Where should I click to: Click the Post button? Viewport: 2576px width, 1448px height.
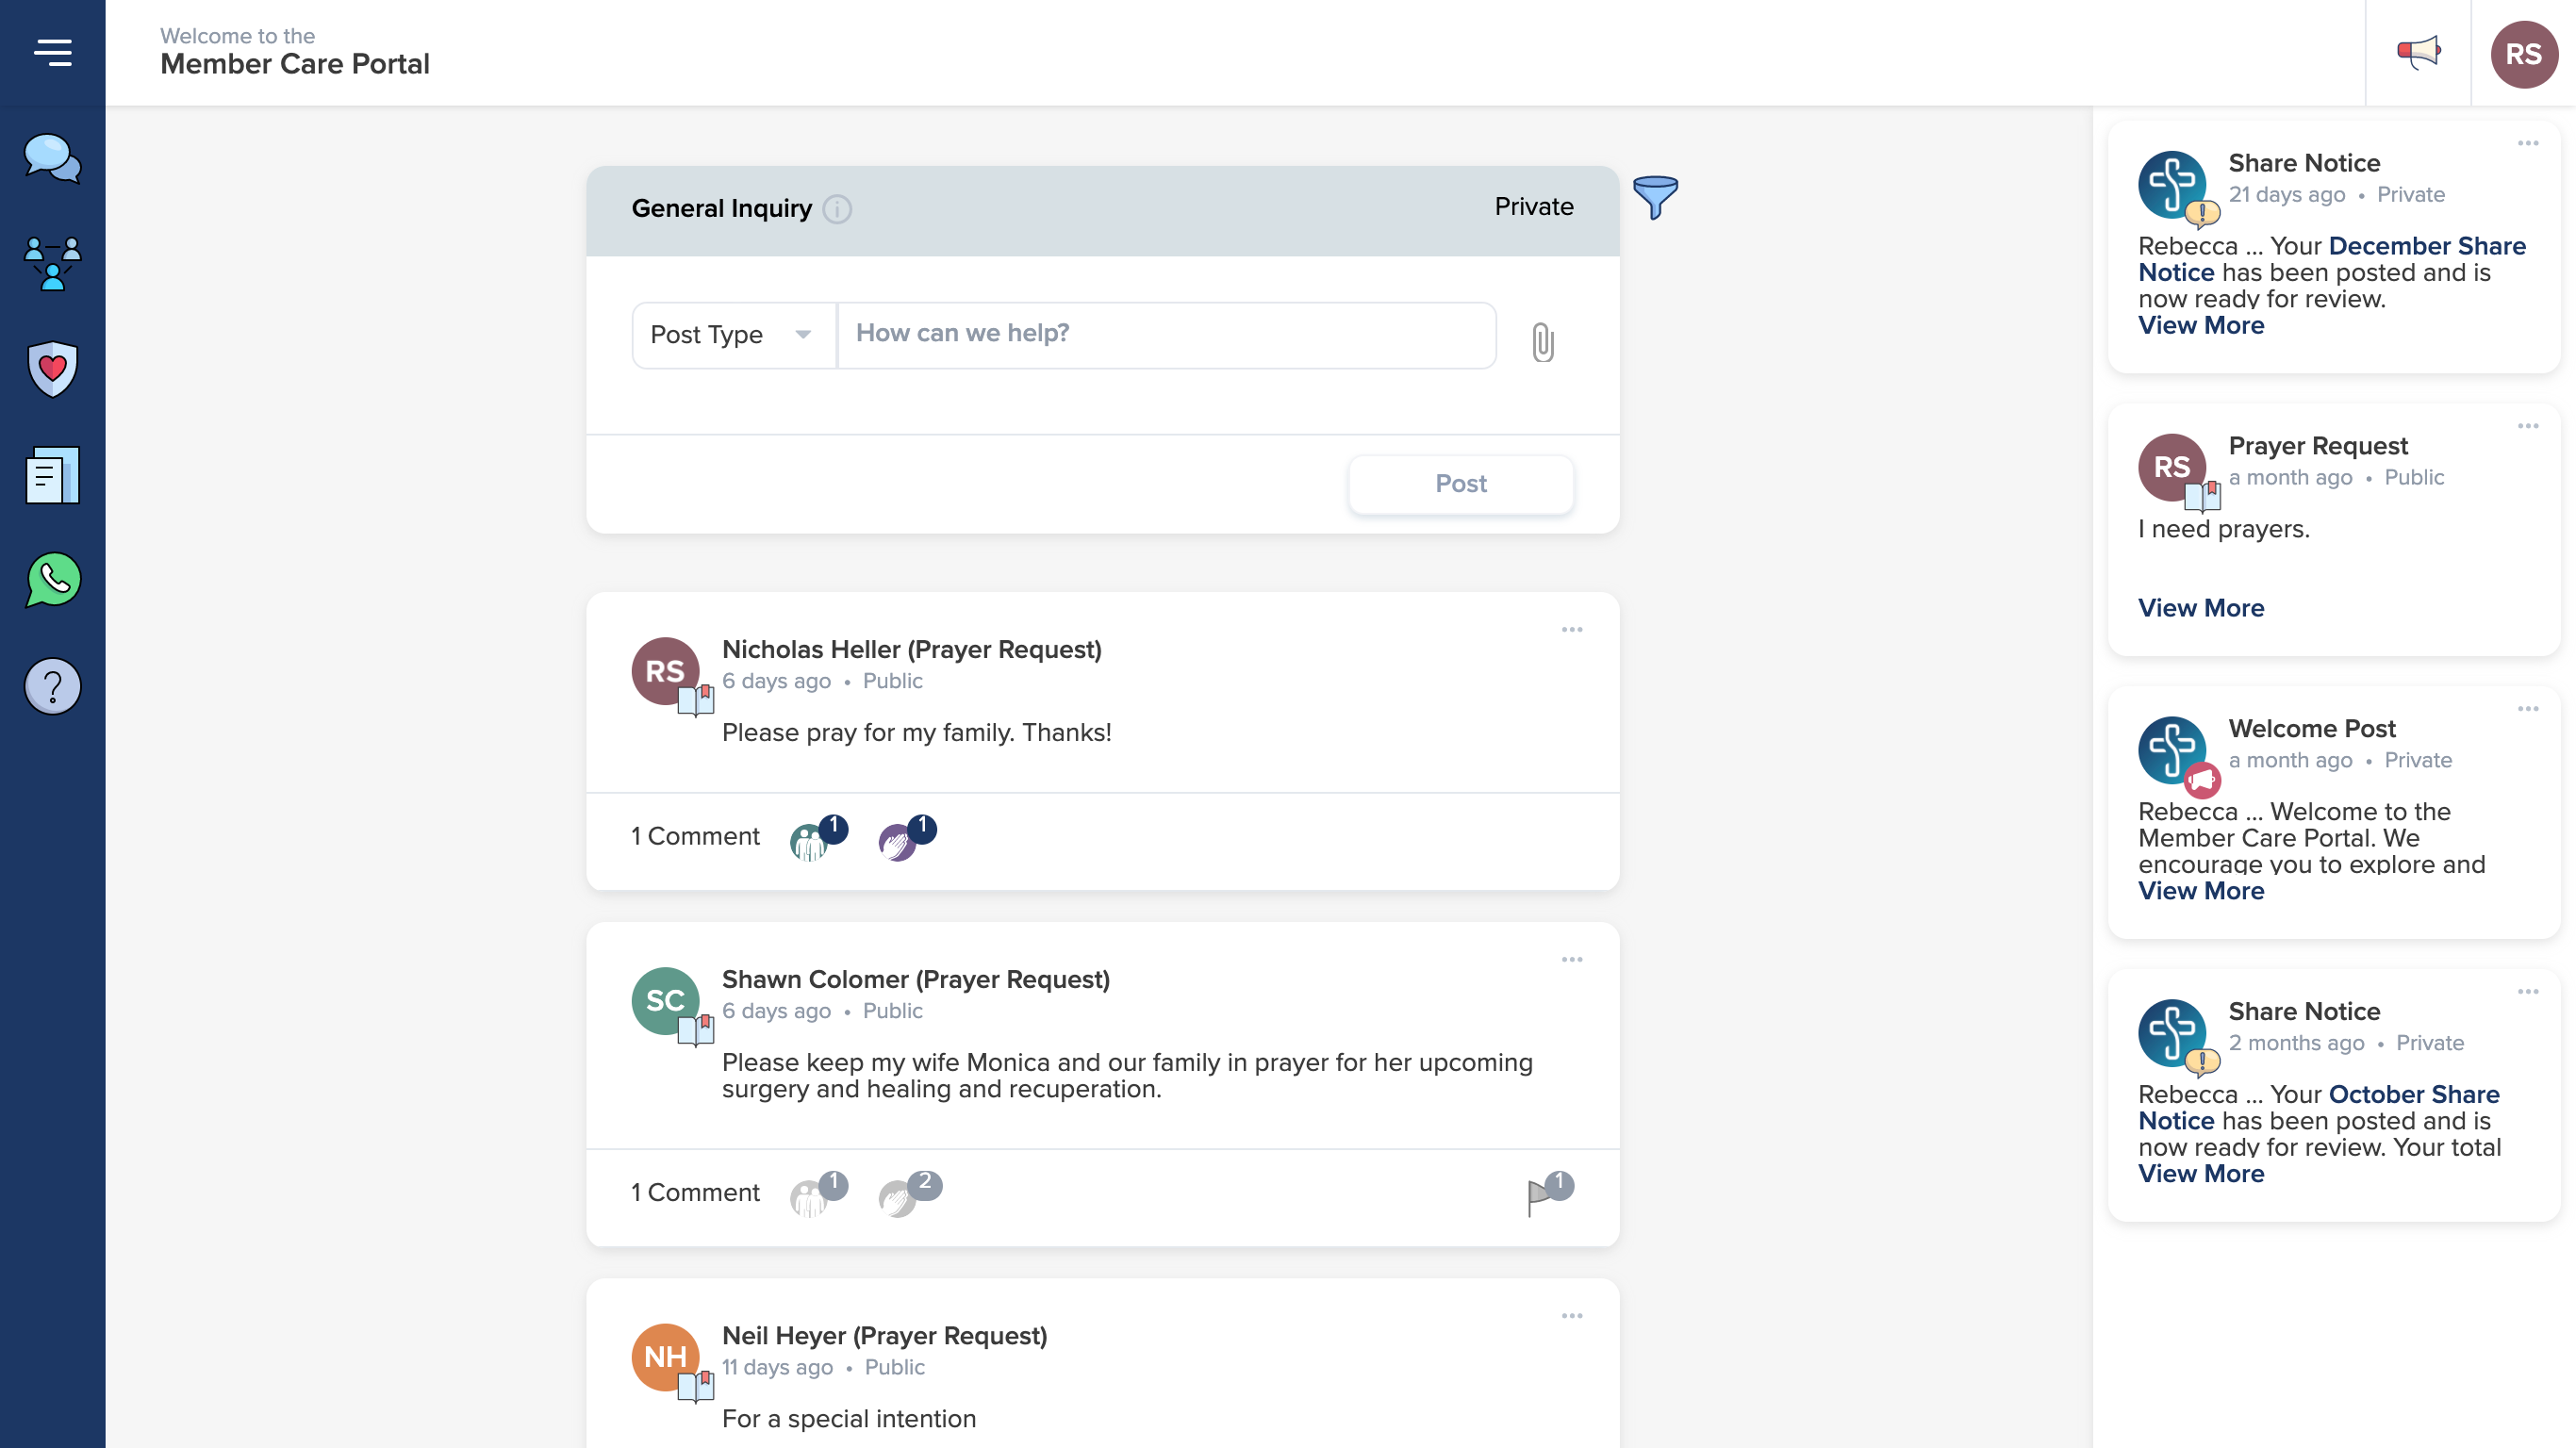(1460, 484)
